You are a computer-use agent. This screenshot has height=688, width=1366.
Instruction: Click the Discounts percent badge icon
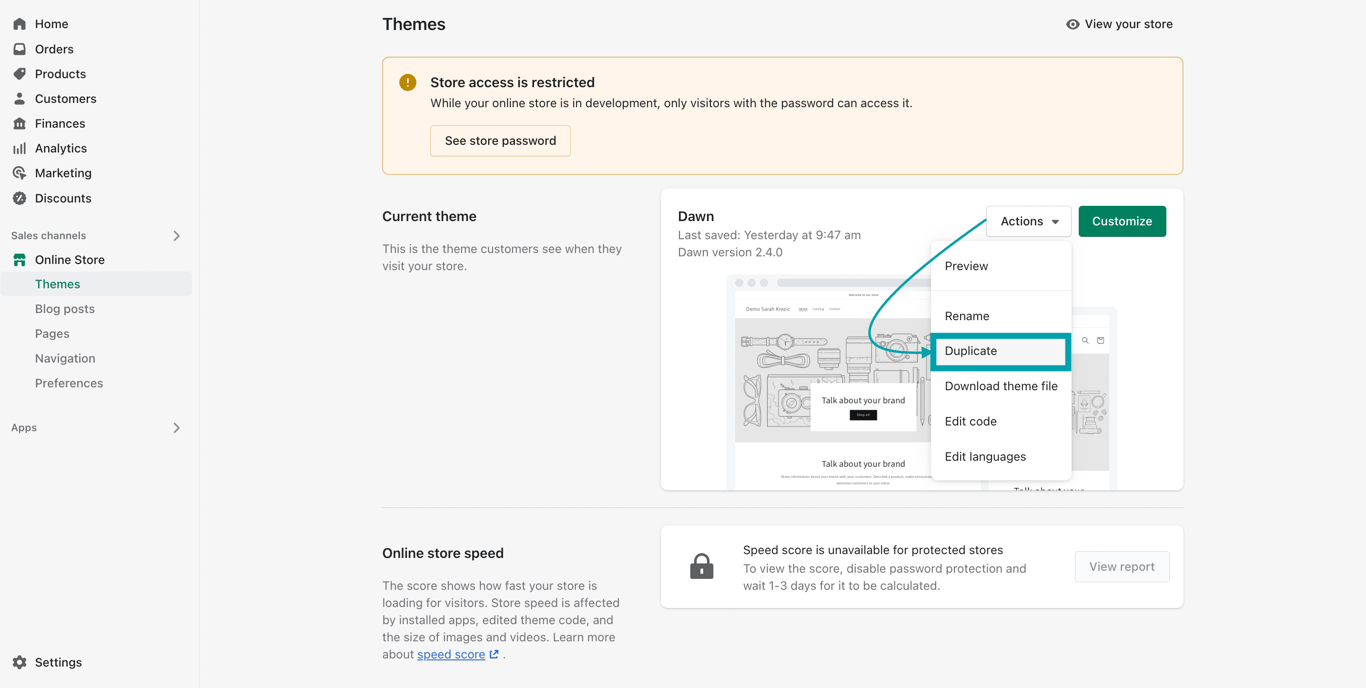pyautogui.click(x=19, y=198)
